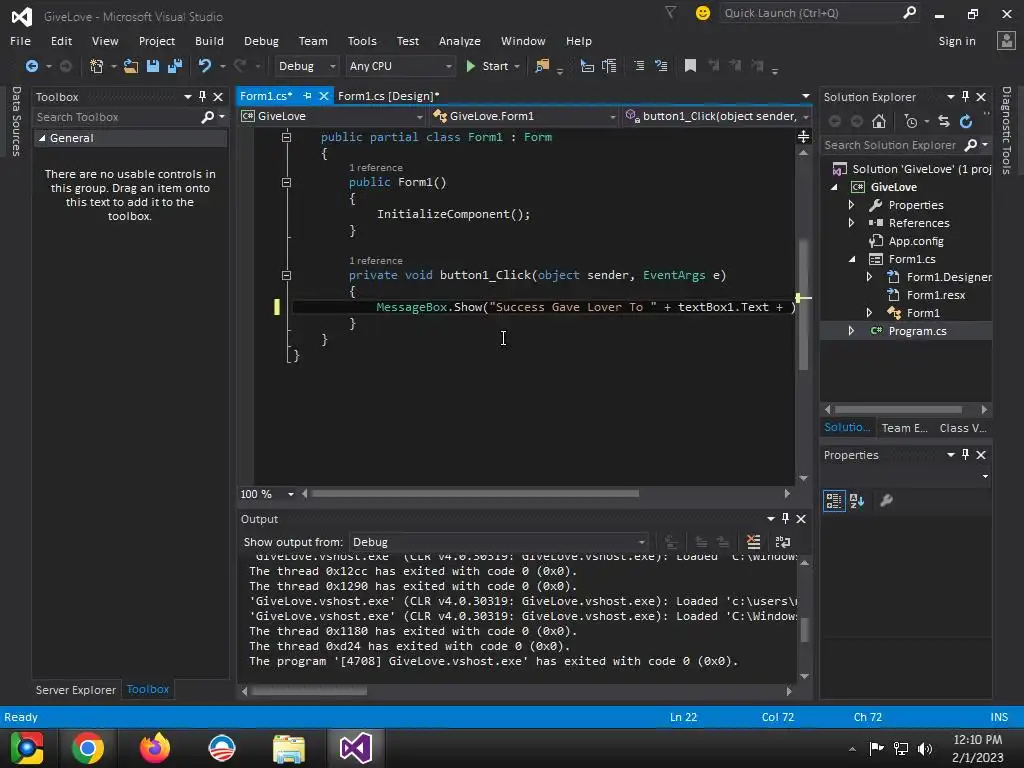Select Program.cs in Solution Explorer
Image resolution: width=1024 pixels, height=768 pixels.
coord(917,331)
